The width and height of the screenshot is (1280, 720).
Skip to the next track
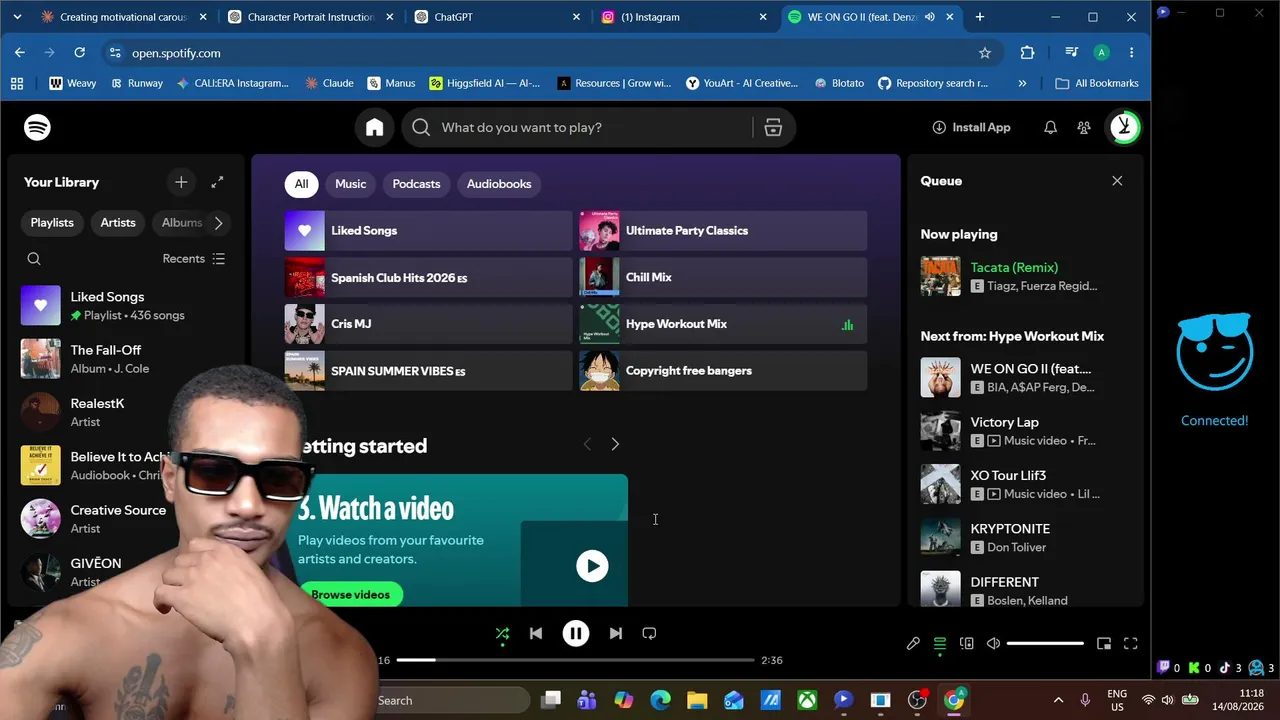click(616, 633)
